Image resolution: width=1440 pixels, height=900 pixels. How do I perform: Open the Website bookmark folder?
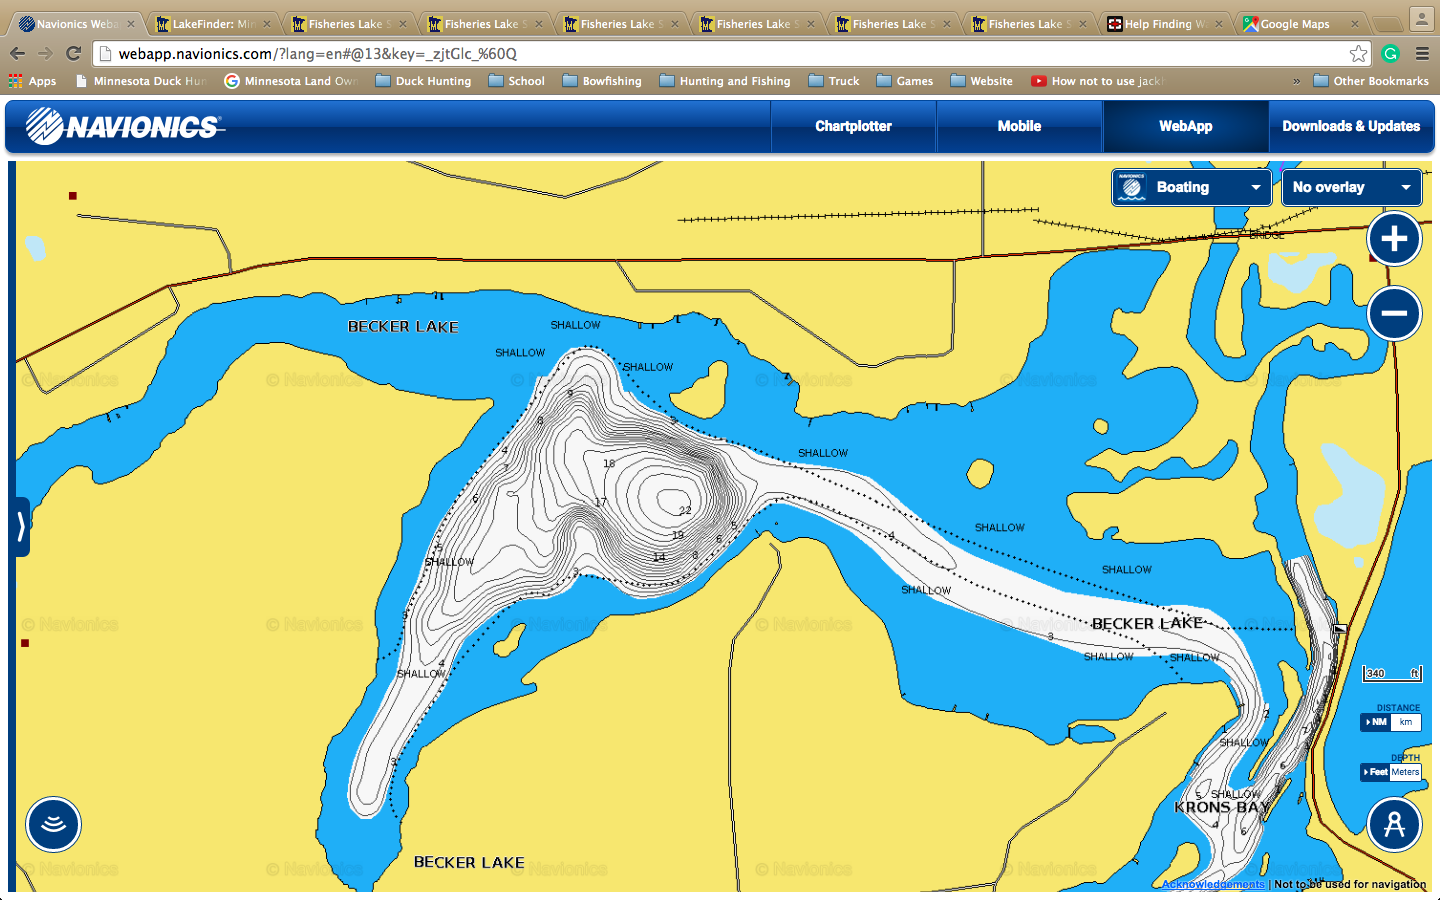click(x=982, y=81)
